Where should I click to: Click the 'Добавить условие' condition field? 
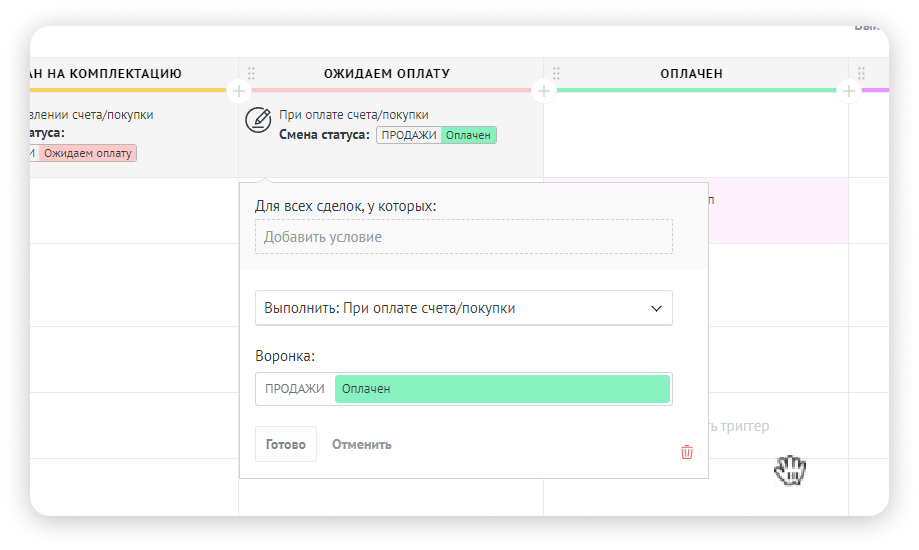(x=463, y=237)
